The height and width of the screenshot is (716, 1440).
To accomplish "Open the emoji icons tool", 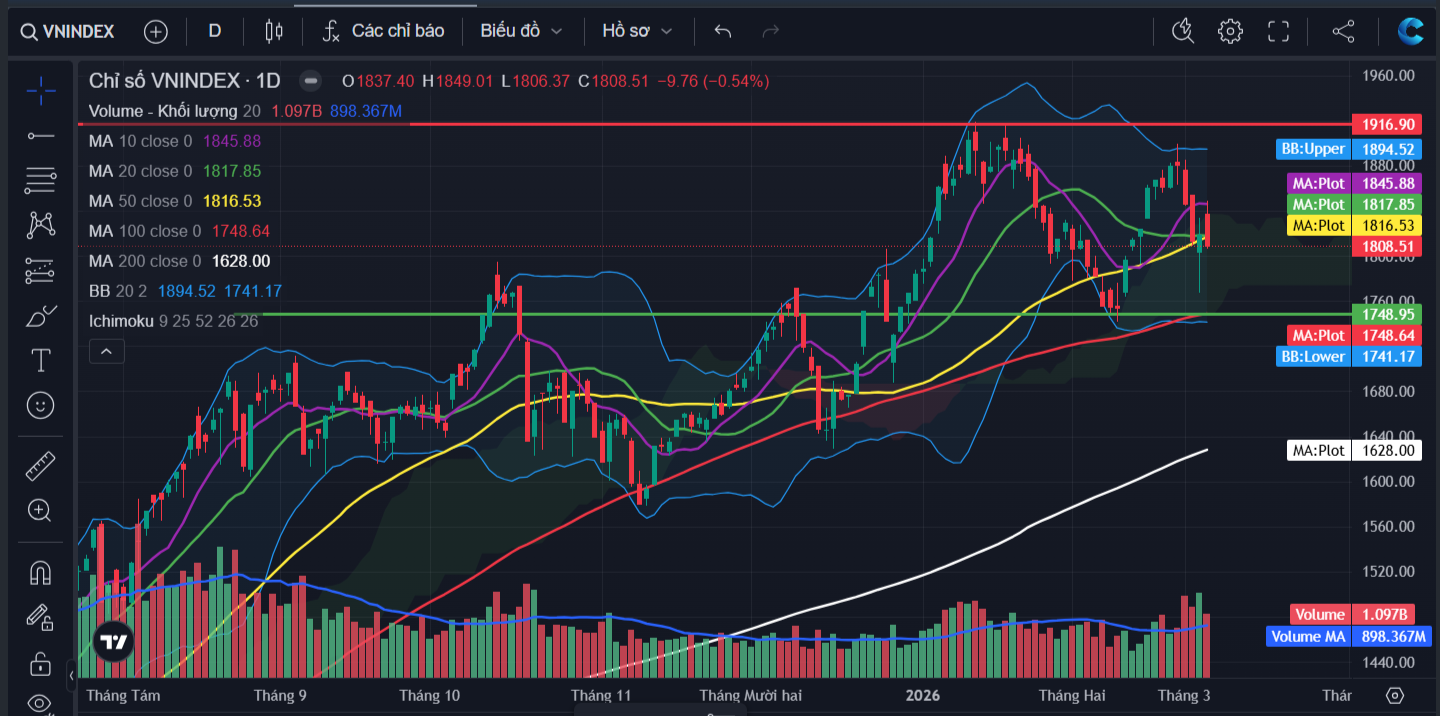I will coord(40,405).
